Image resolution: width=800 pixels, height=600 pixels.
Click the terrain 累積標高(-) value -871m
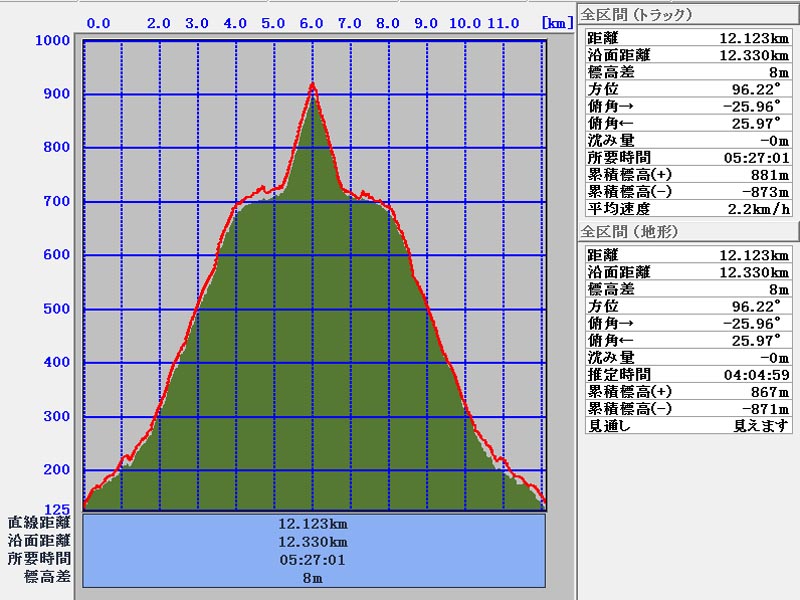(765, 409)
